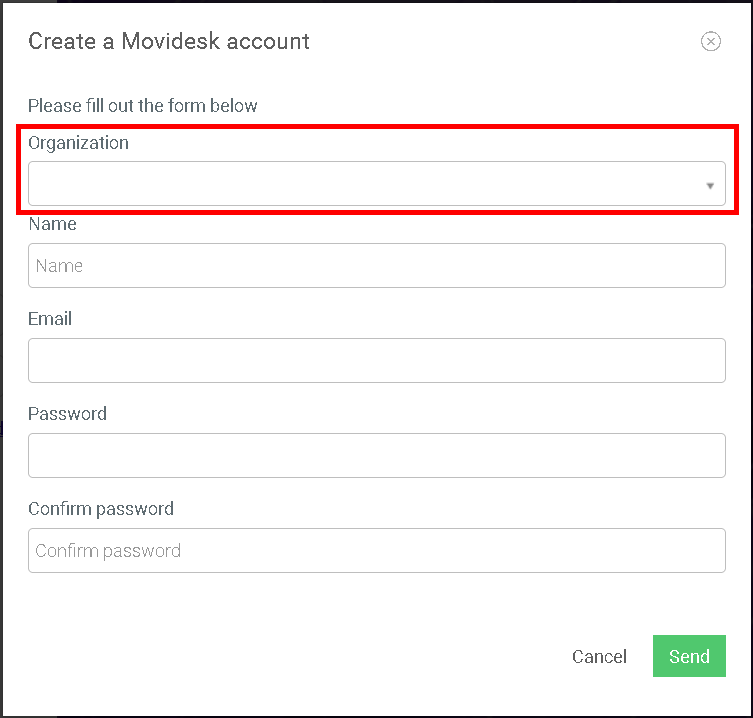Click the Cancel button
753x718 pixels.
click(599, 657)
